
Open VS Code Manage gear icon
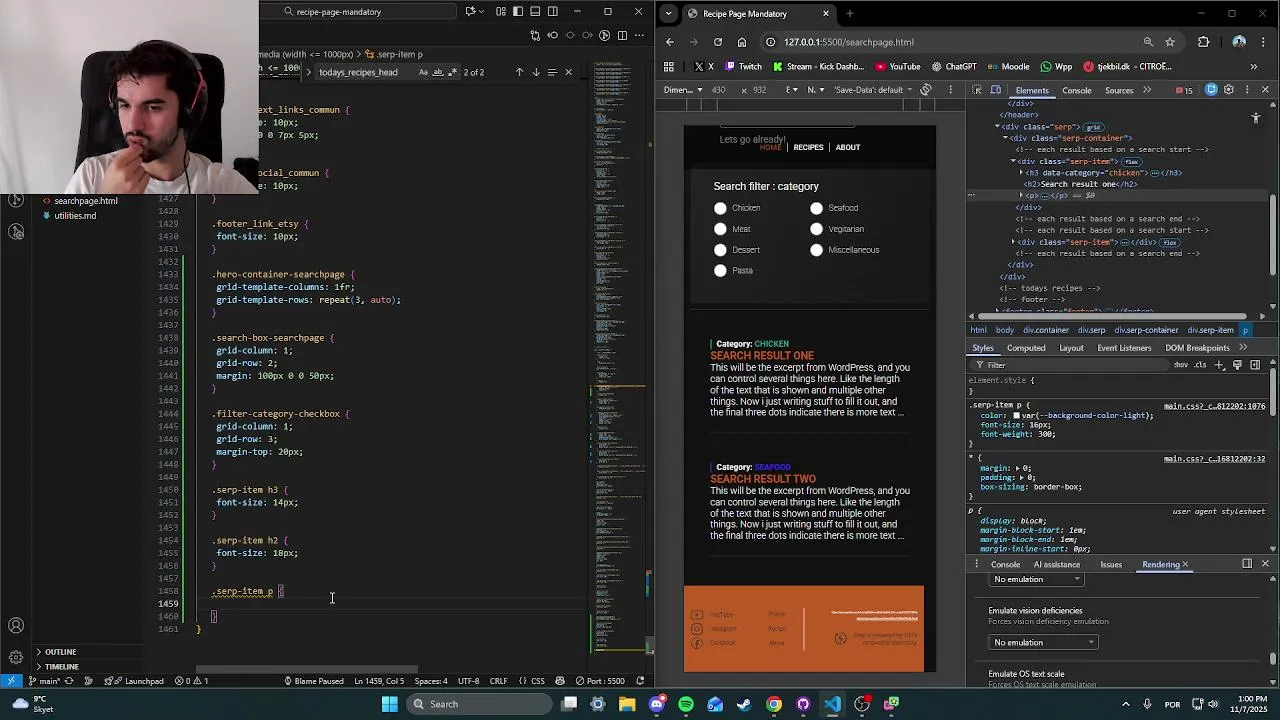(x=16, y=657)
